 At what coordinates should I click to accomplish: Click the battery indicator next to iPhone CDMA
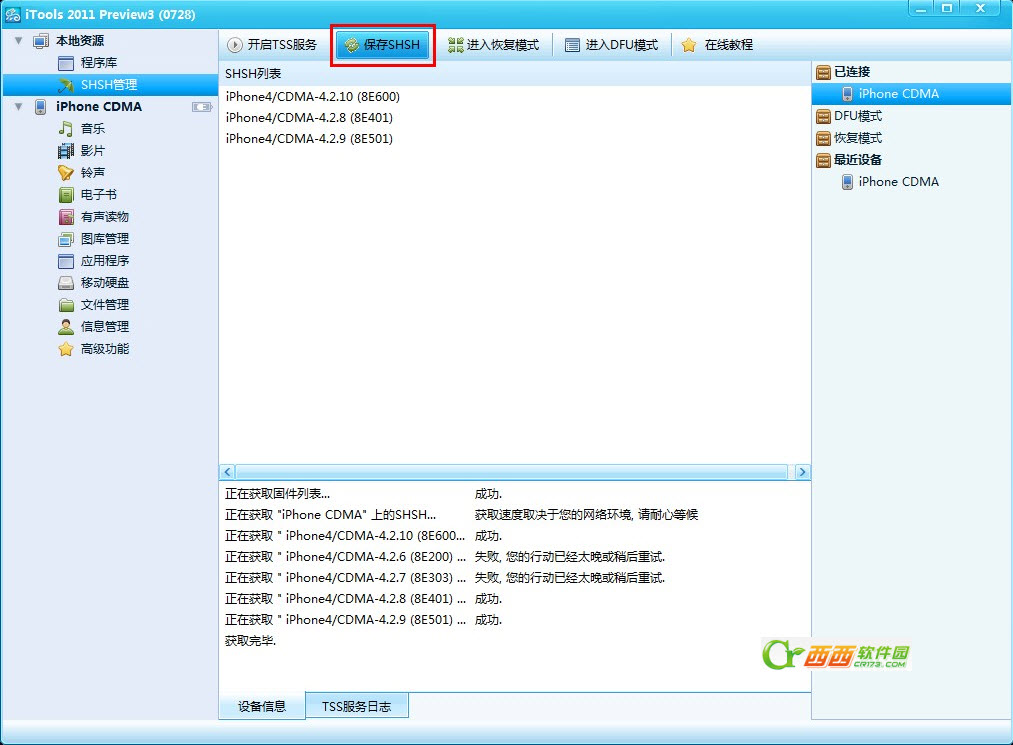point(202,107)
